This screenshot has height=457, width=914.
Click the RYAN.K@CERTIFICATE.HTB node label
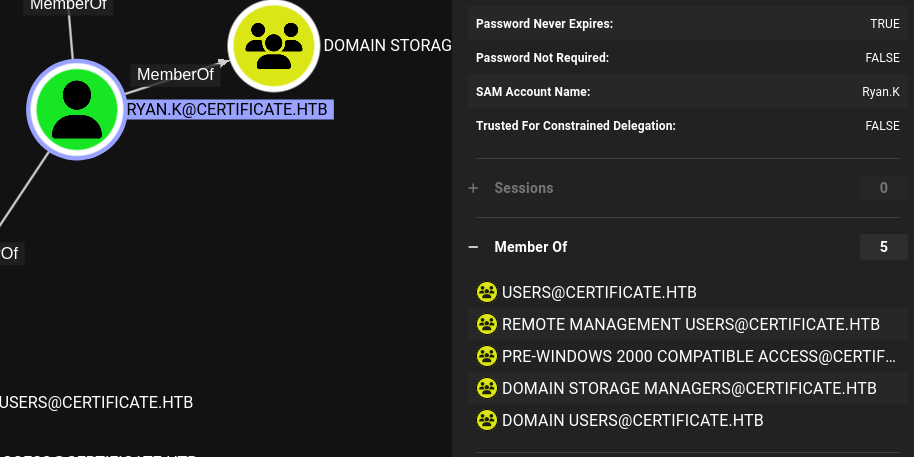[228, 110]
